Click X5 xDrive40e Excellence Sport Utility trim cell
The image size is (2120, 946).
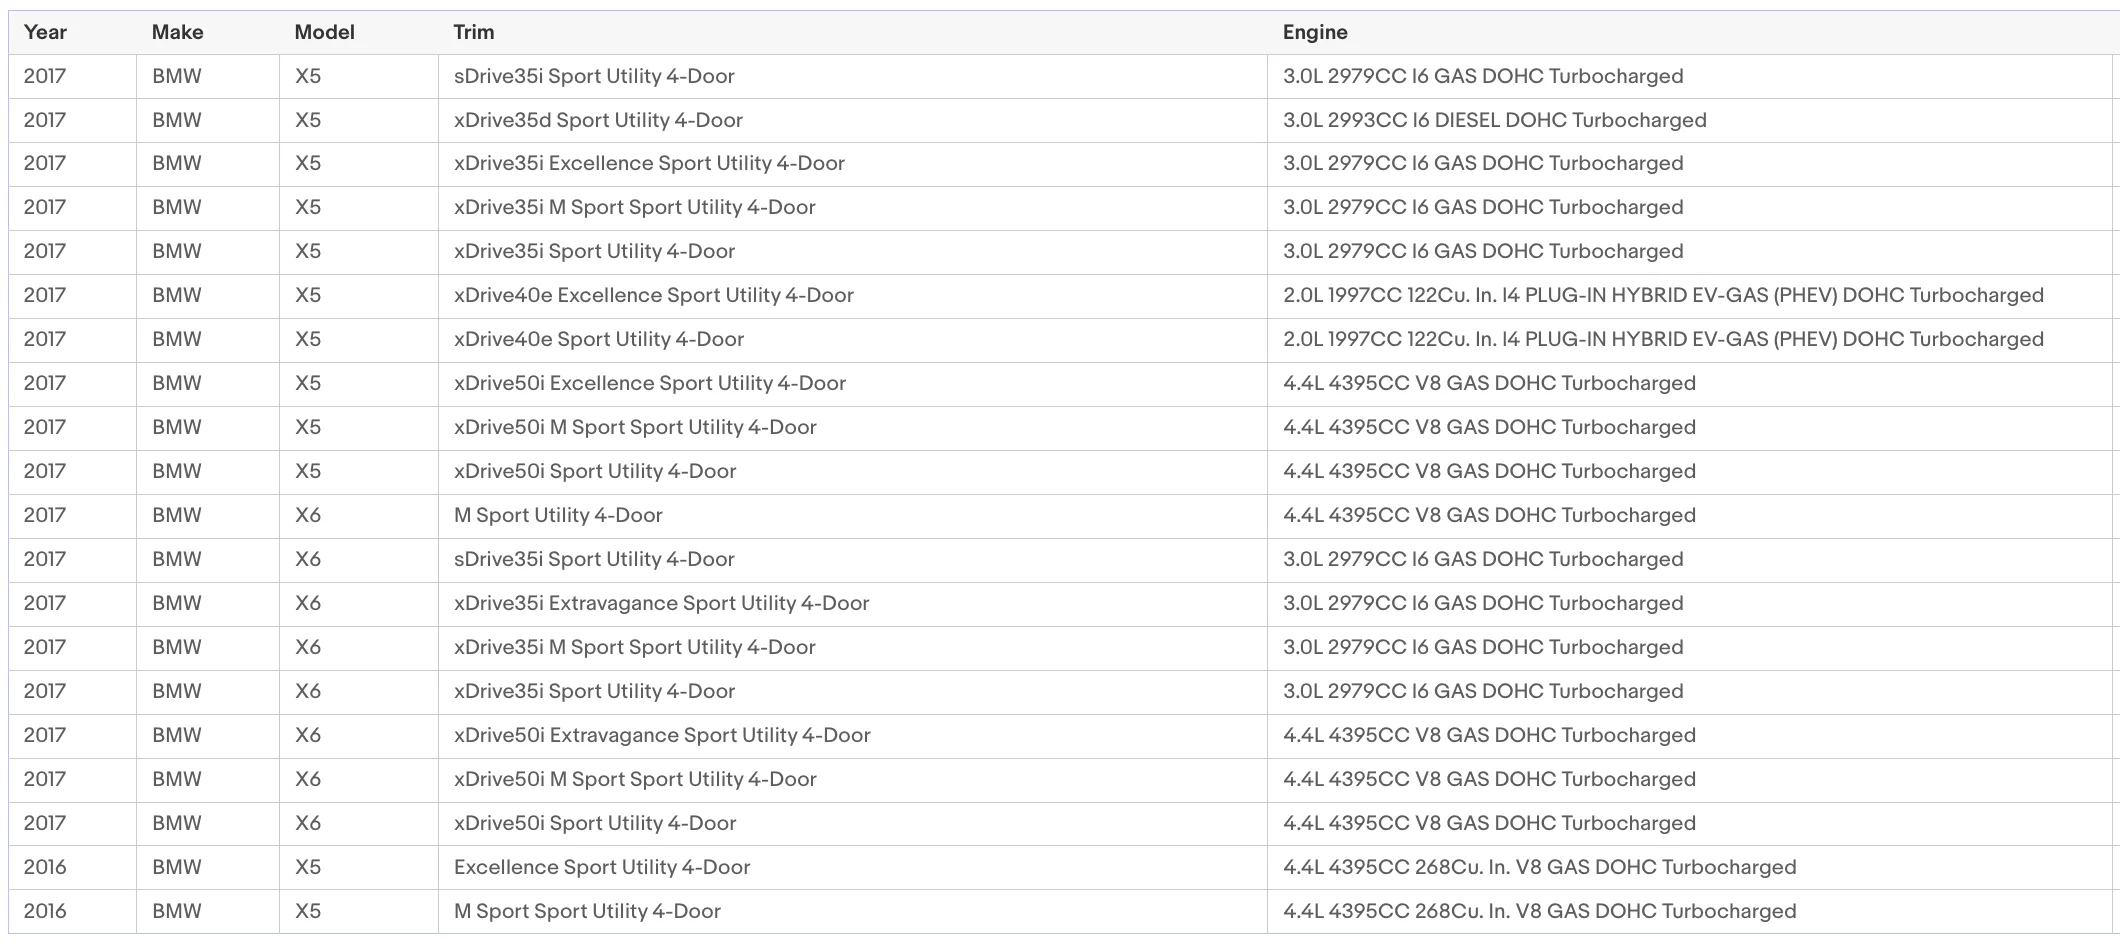point(853,296)
